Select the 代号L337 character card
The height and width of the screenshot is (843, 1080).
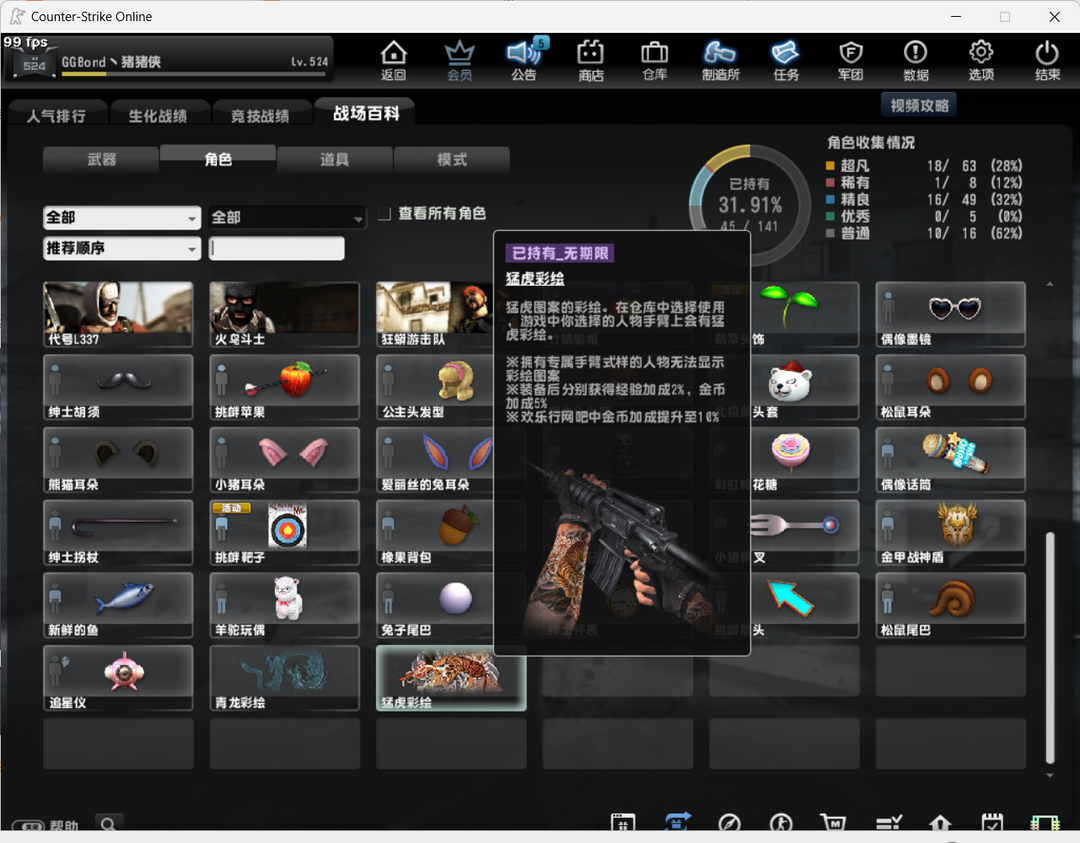click(x=118, y=314)
